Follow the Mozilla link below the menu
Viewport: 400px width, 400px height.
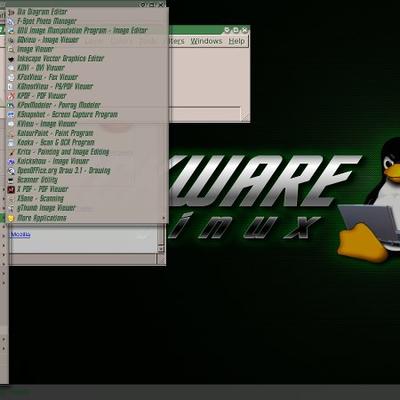(x=21, y=235)
